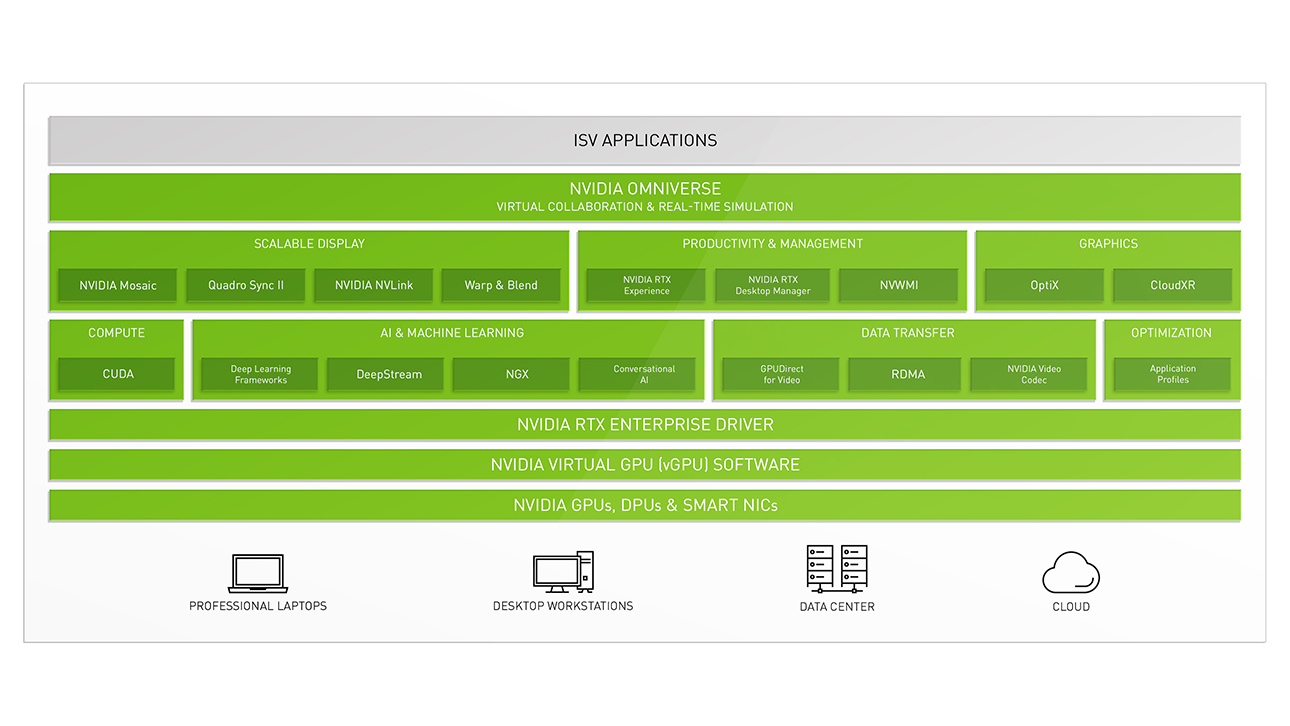Click the NVWMI box
Viewport: 1290px width, 726px height.
click(x=899, y=285)
